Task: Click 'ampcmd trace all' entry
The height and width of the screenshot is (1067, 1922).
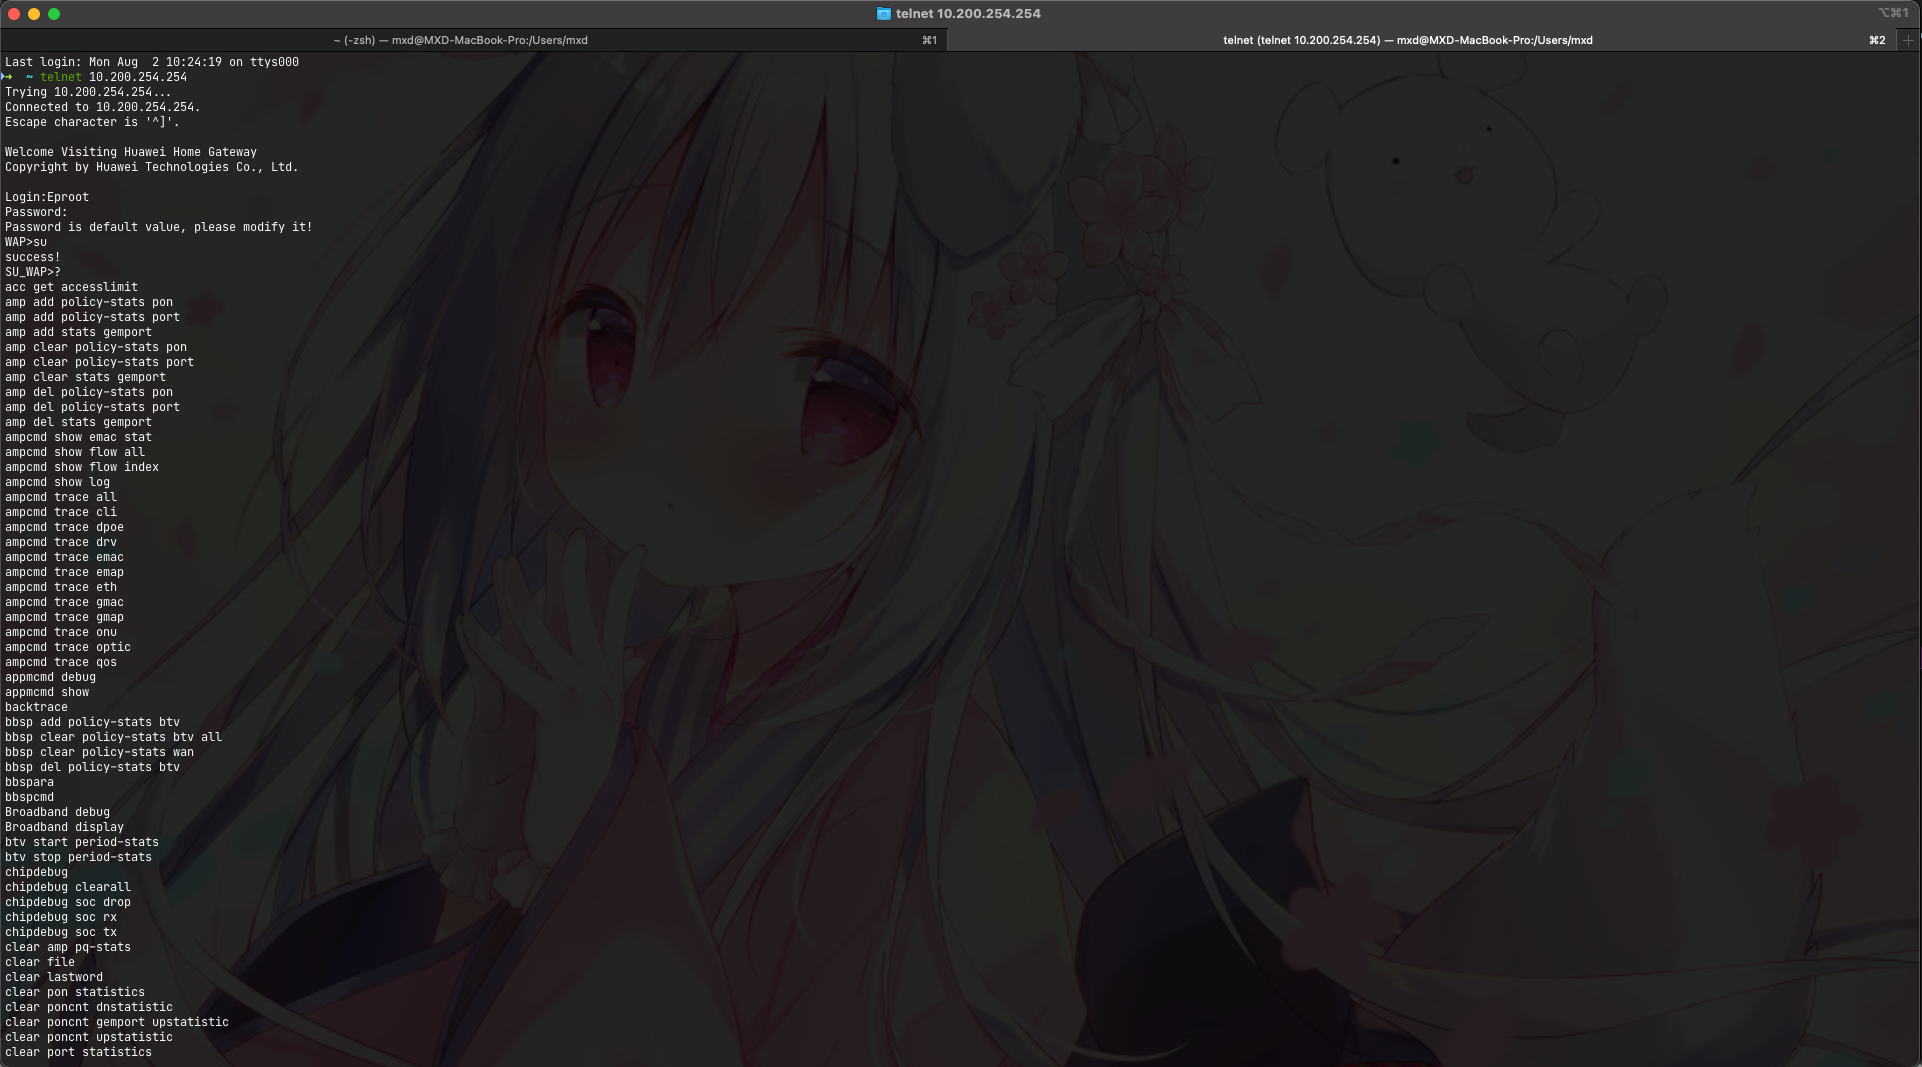Action: pos(61,497)
